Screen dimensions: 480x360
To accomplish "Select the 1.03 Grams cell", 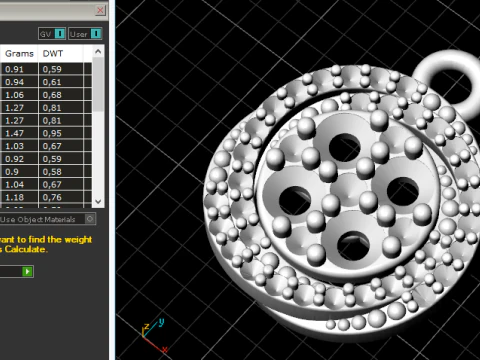I will [19, 146].
